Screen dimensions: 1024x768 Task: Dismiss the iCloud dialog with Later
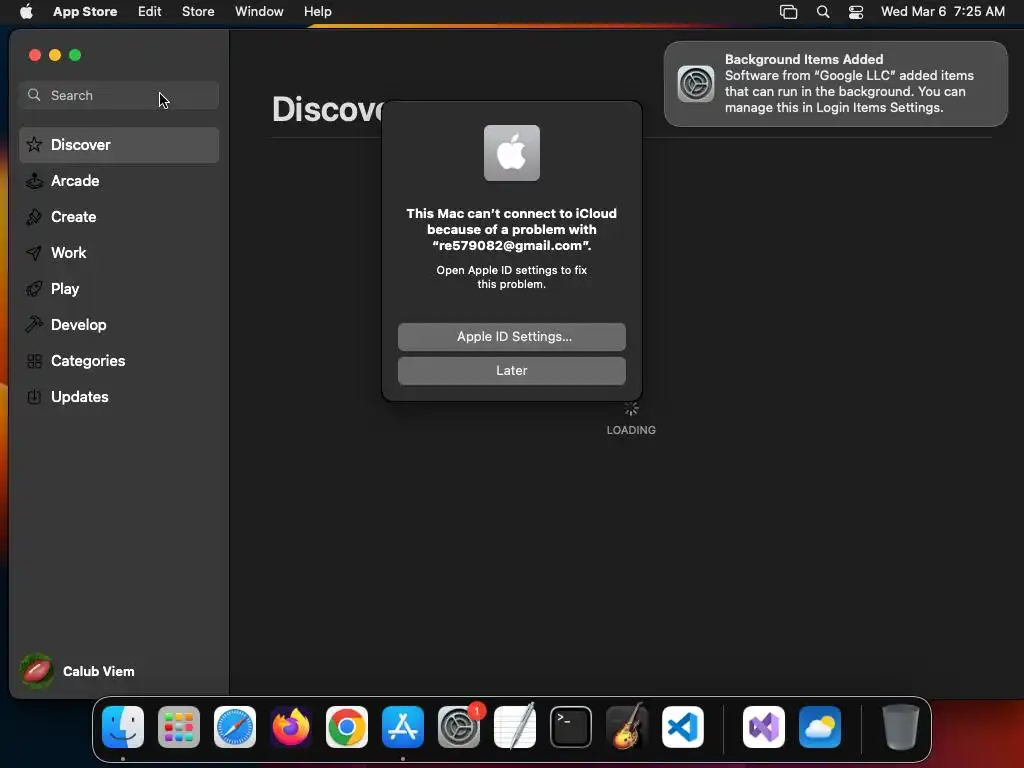[511, 371]
